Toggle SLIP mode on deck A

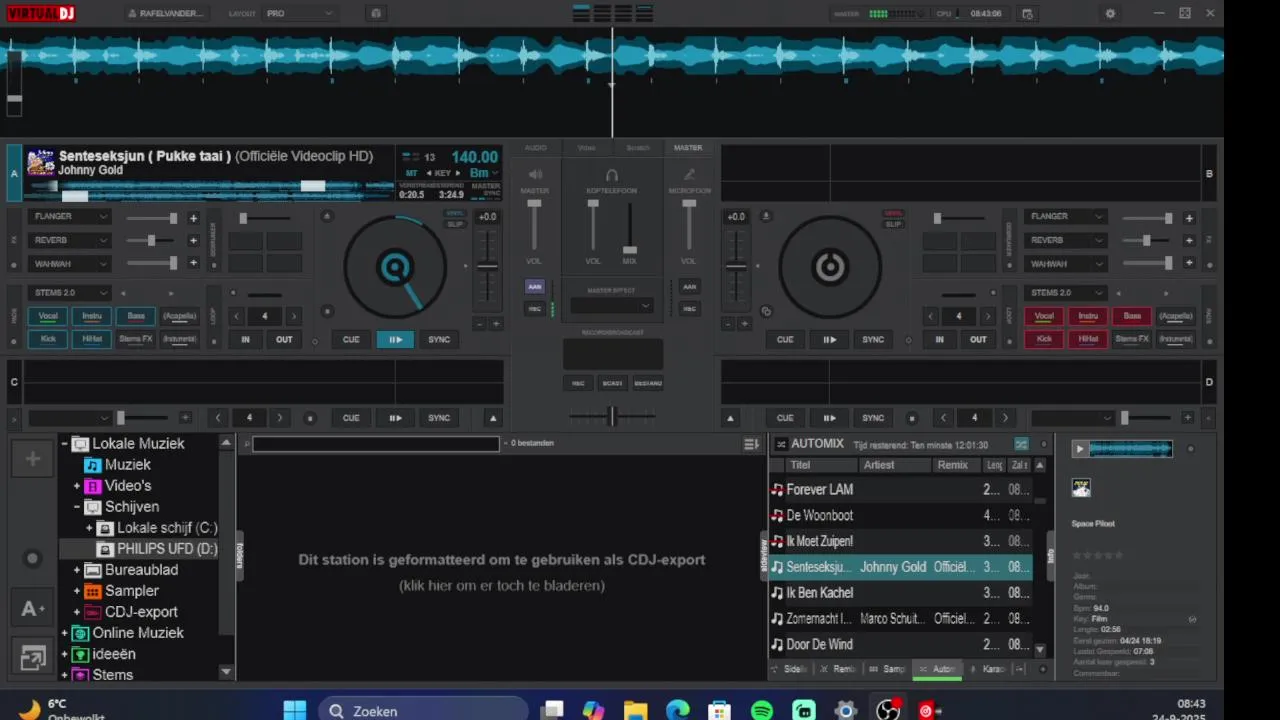click(455, 224)
